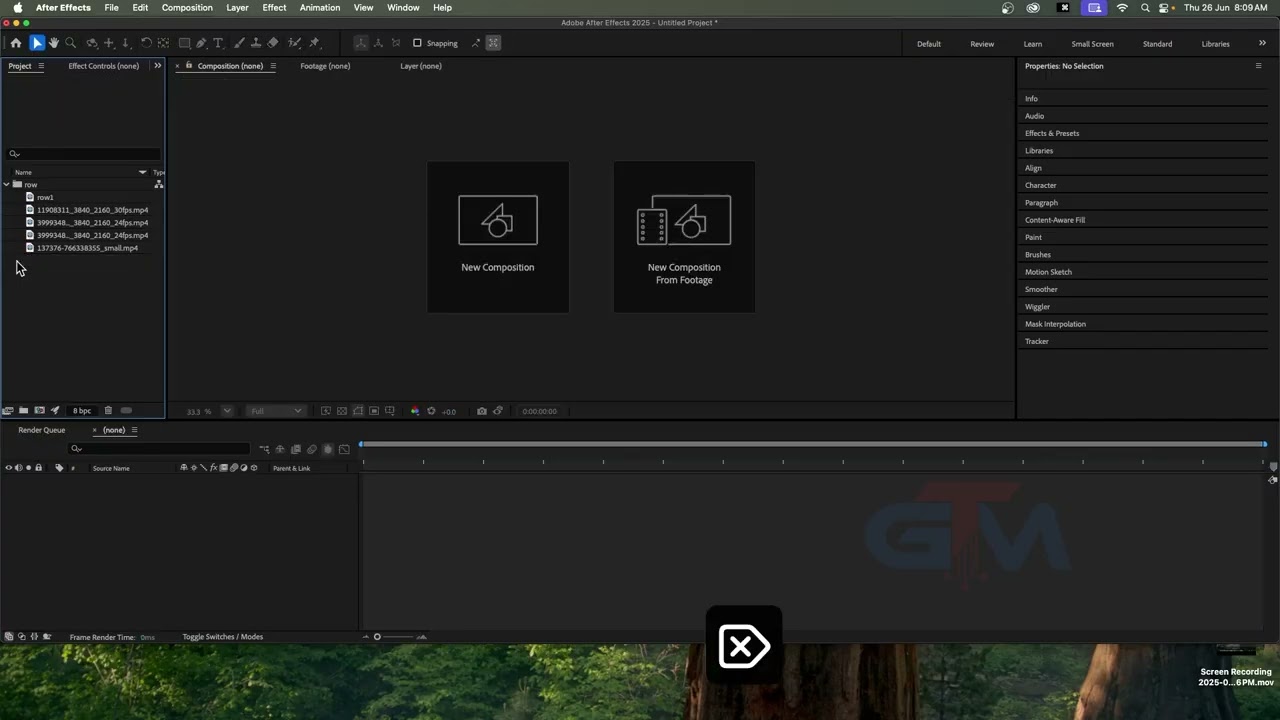
Task: Open Composition Mini-Flowchart in timeline
Action: coord(264,450)
